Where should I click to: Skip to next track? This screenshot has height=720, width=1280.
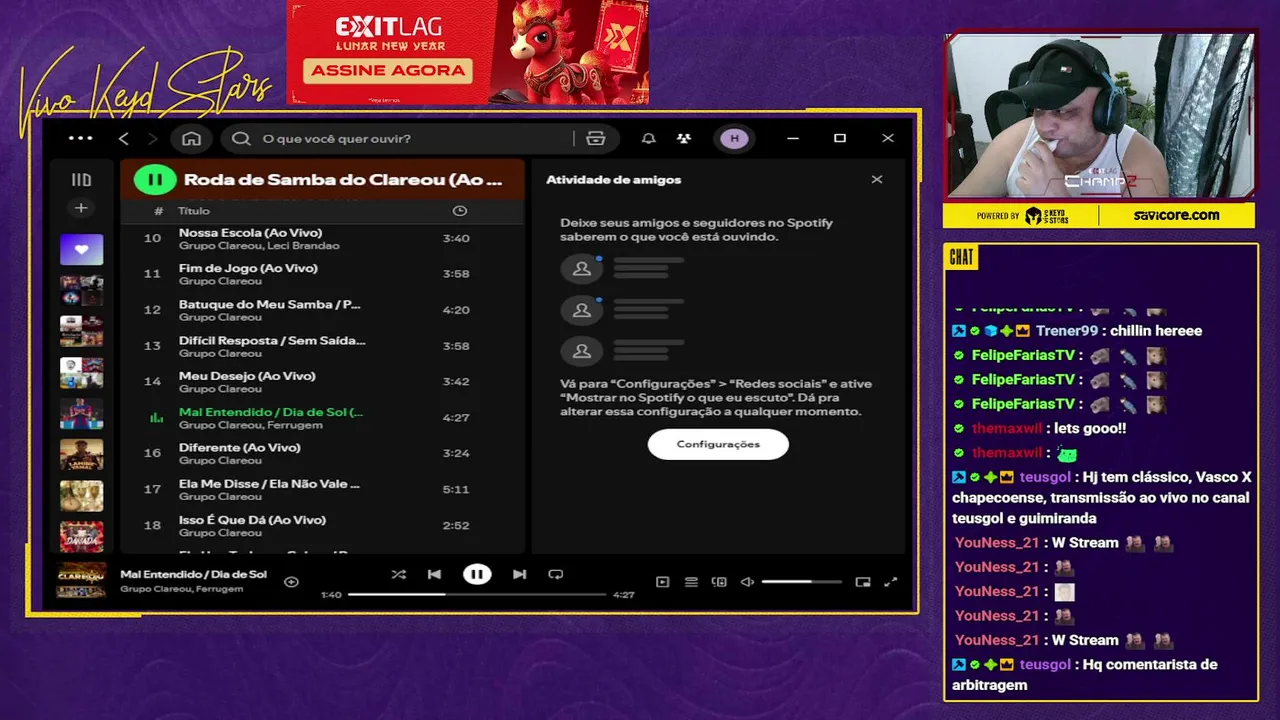519,574
